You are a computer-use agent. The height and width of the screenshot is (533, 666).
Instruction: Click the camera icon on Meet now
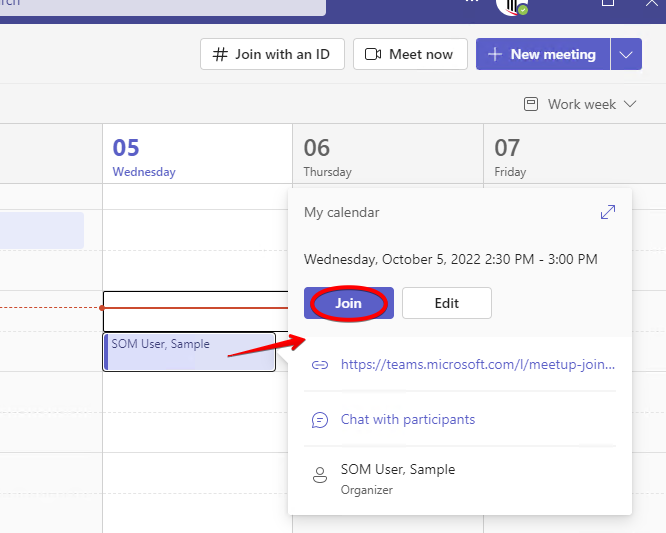point(373,54)
